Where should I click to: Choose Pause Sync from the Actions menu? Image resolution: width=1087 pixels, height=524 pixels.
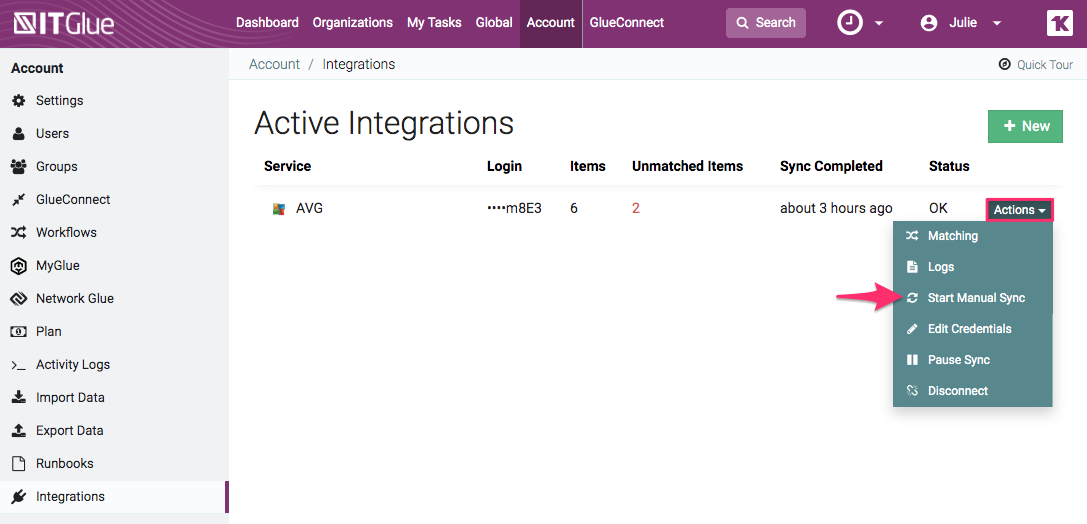click(973, 360)
